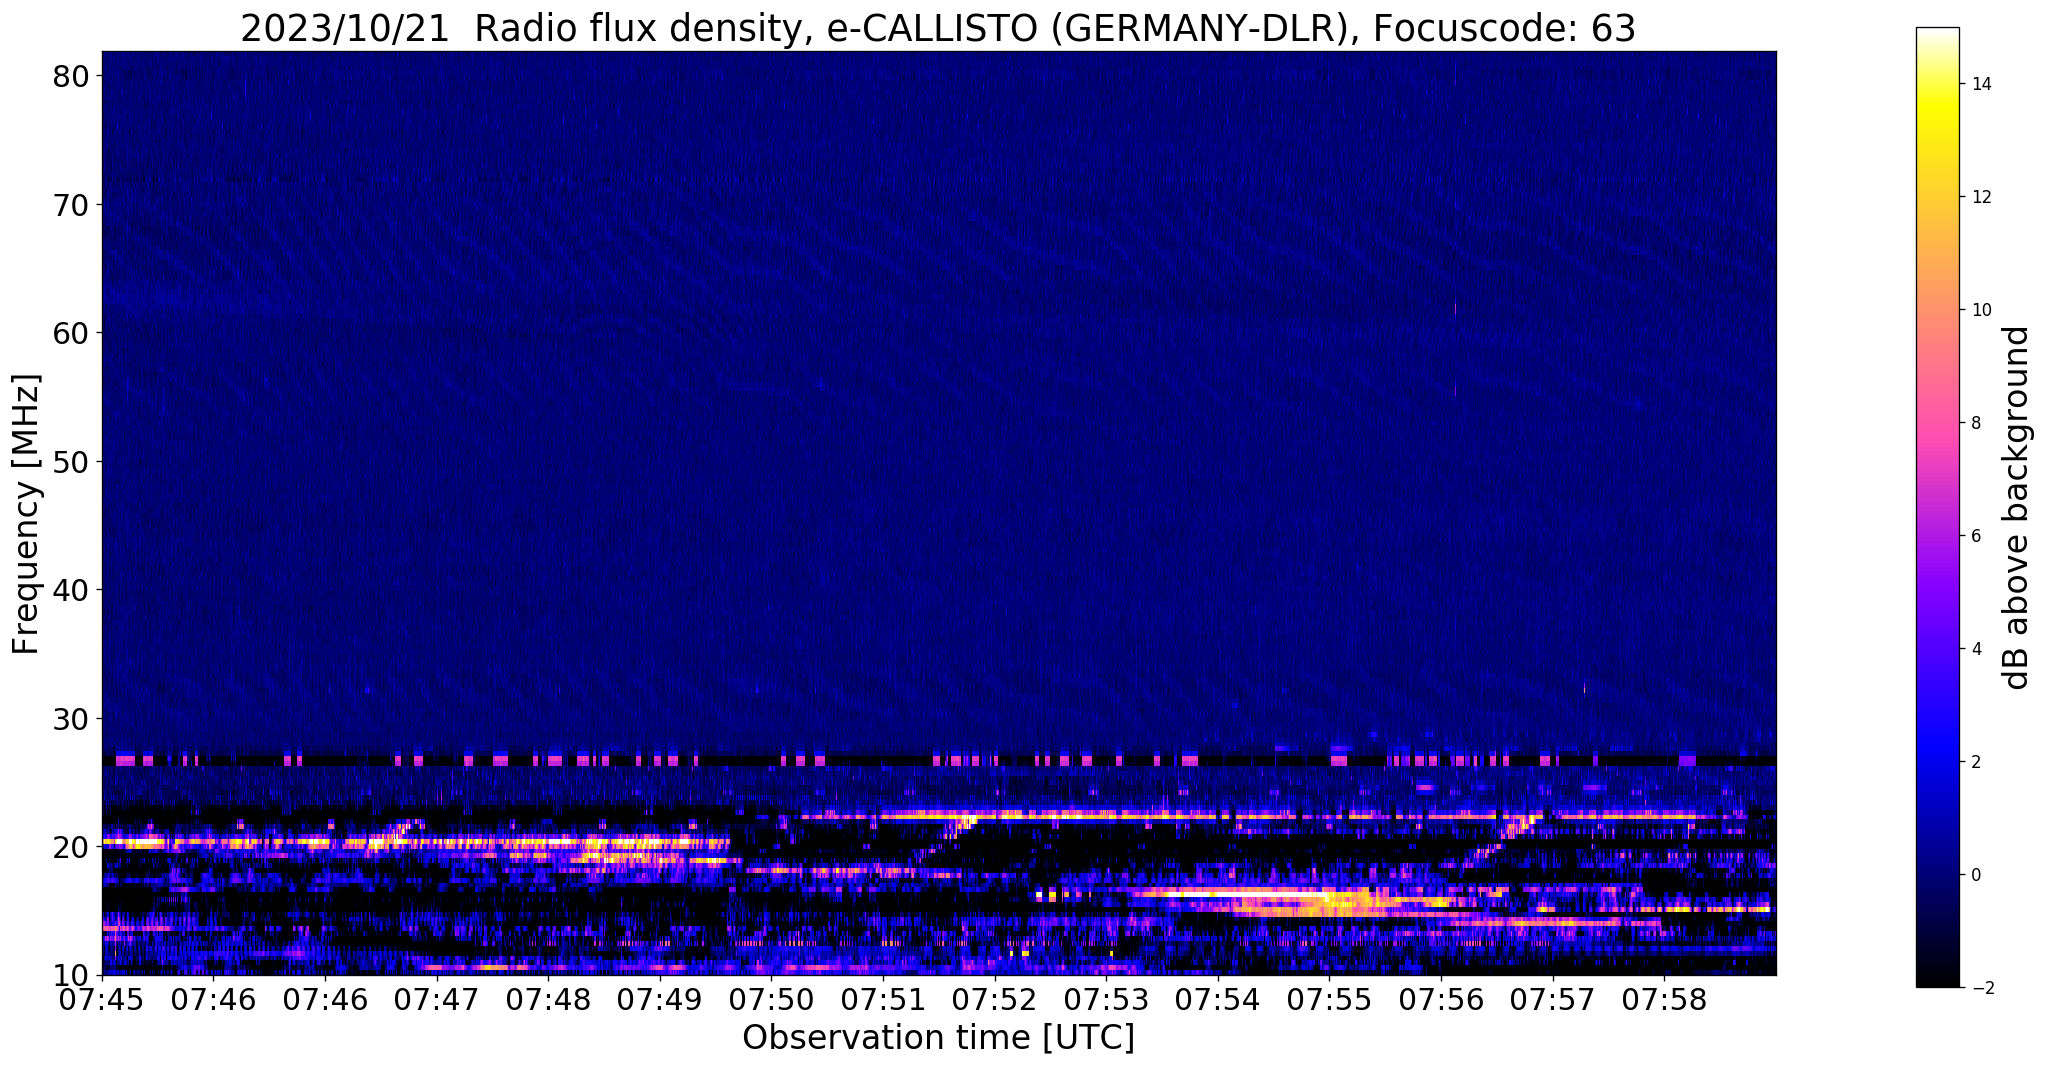Click the 07:56 time tick label
Image resolution: width=2047 pixels, height=1067 pixels.
click(1441, 999)
